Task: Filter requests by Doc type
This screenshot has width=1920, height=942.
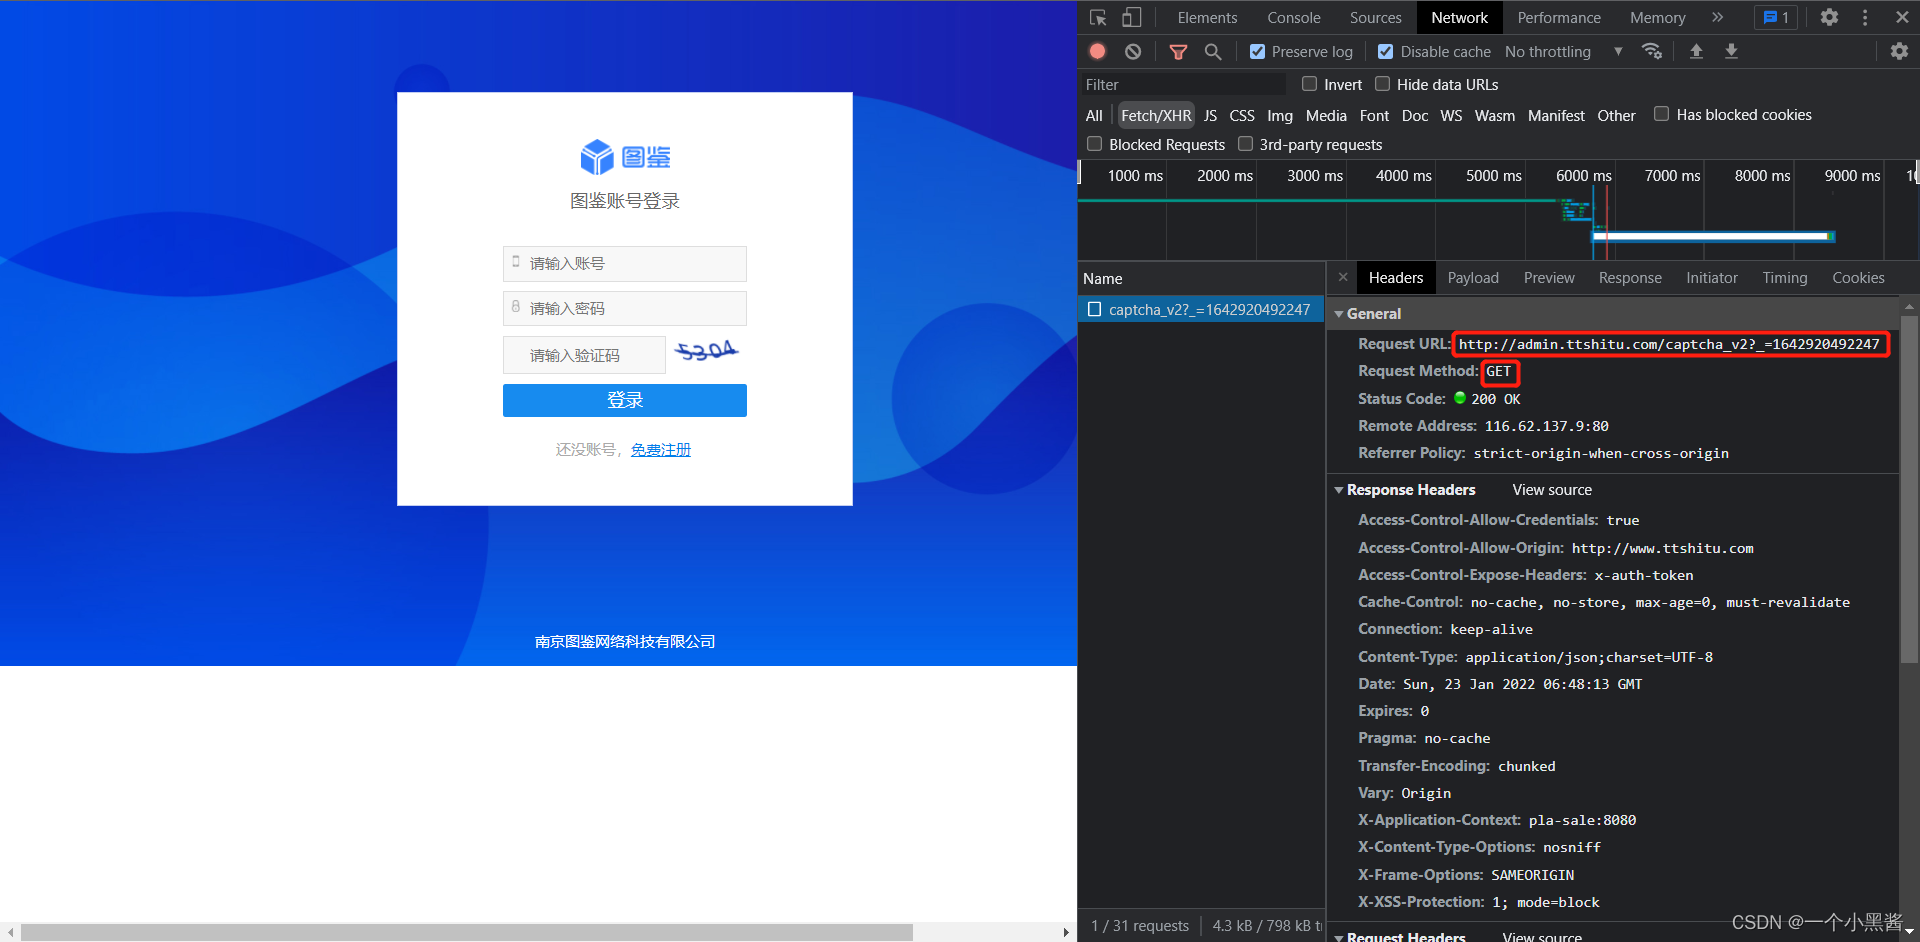Action: point(1414,115)
